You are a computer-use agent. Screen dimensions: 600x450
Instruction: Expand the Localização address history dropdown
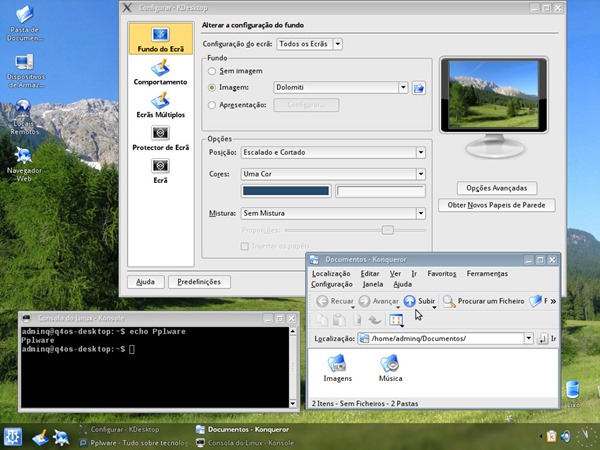click(529, 338)
